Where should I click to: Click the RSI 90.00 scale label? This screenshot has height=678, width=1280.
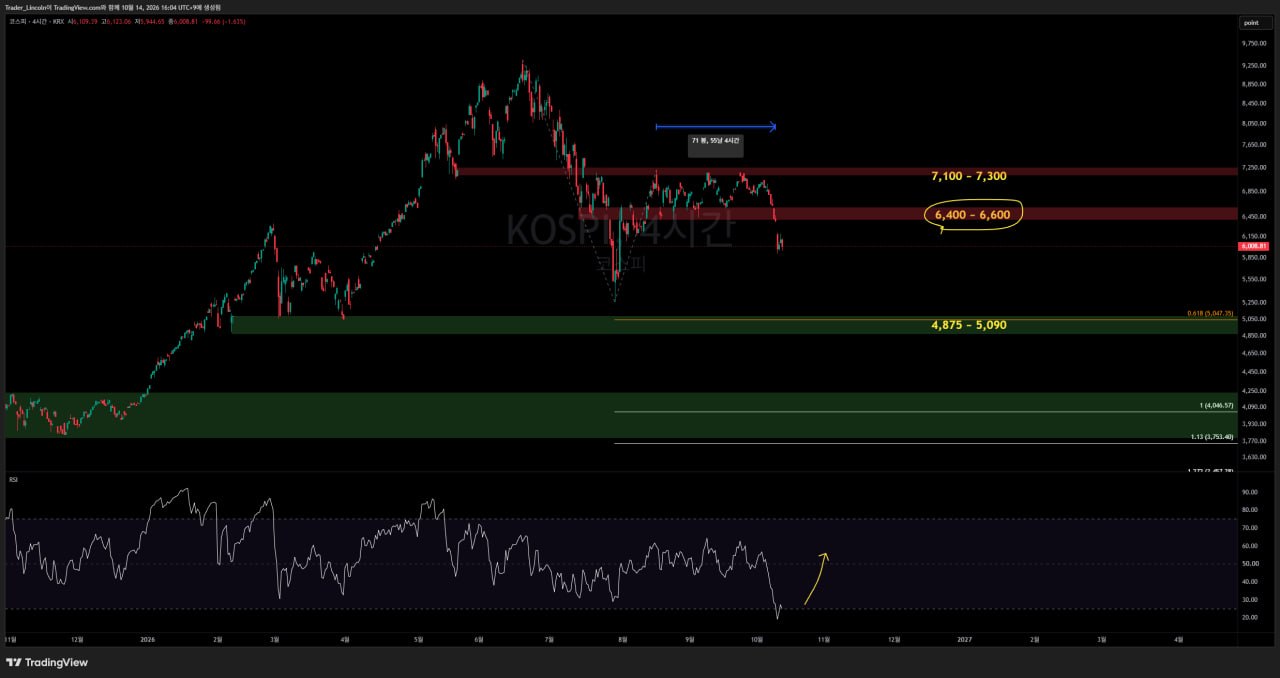pos(1249,492)
